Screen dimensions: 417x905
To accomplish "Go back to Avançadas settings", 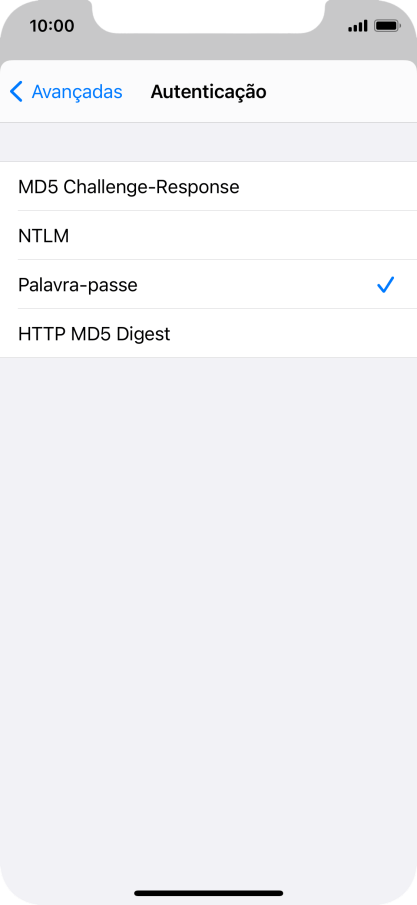I will pyautogui.click(x=66, y=92).
